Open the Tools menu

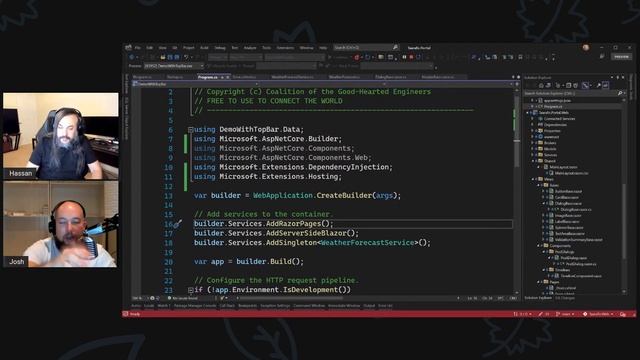266,48
